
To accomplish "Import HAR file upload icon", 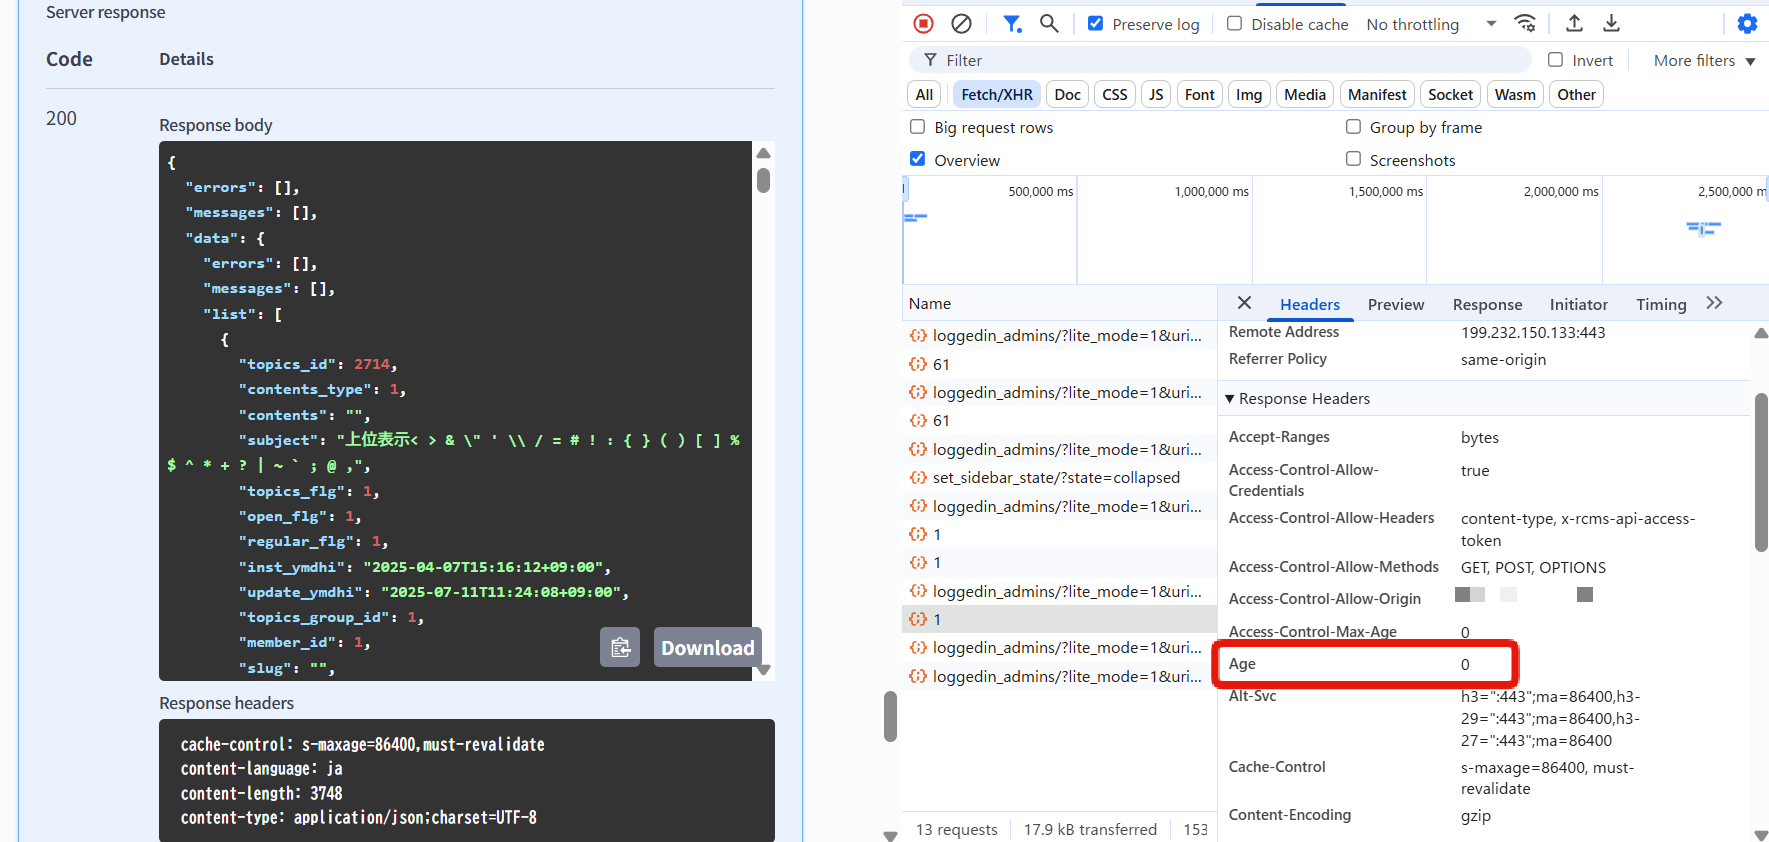I will [1574, 23].
